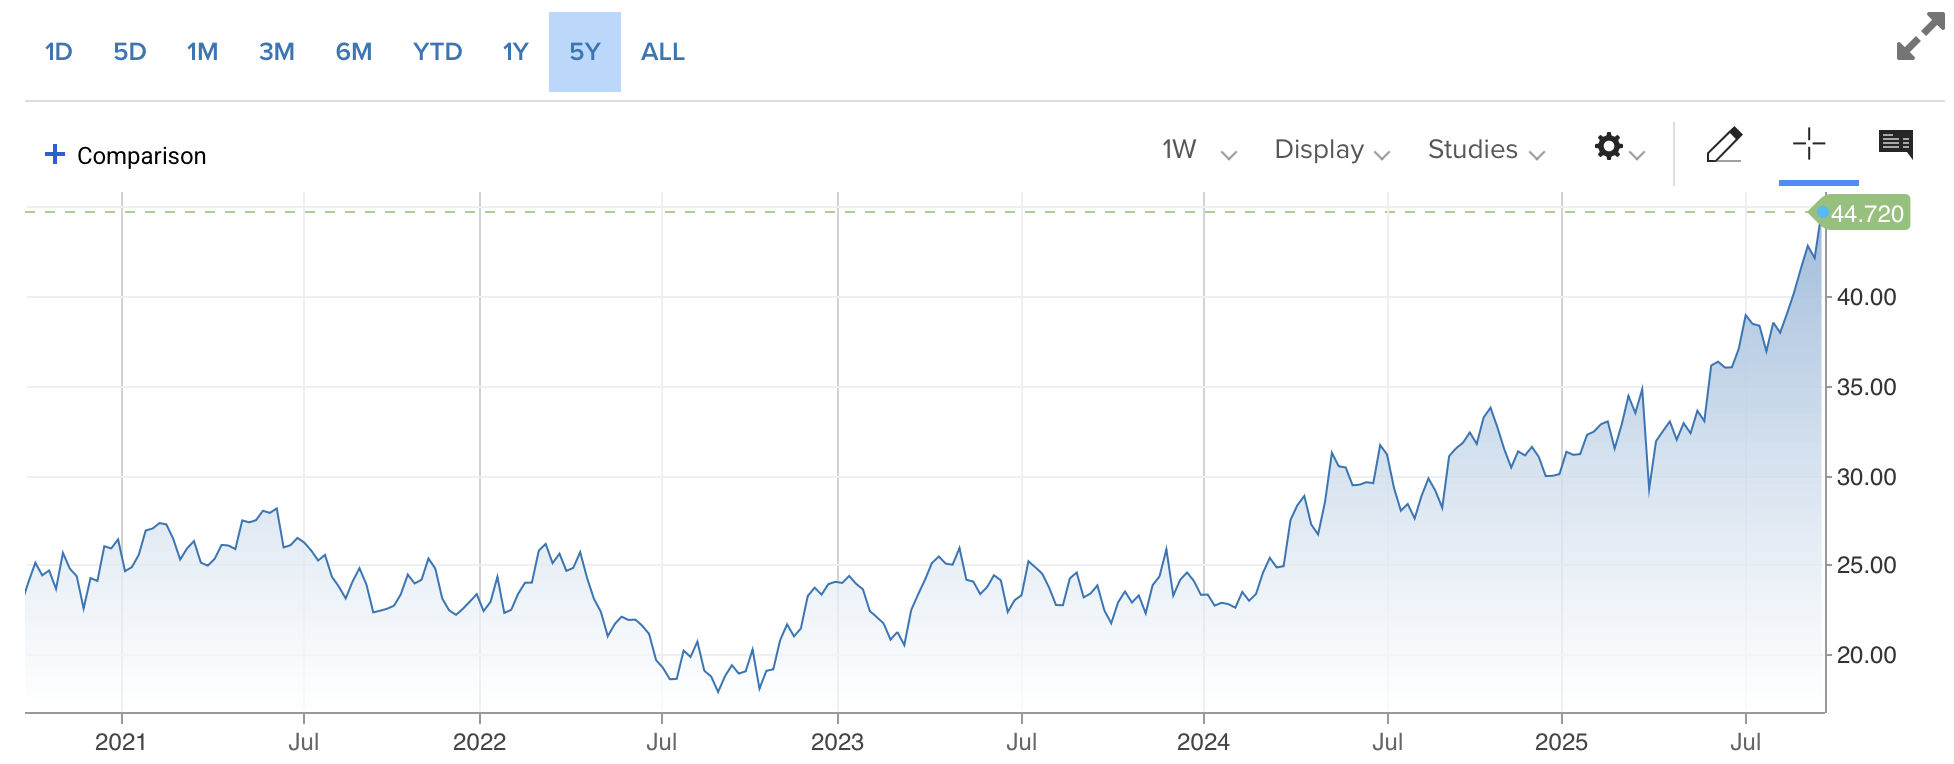Open the chart comments icon
Screen dimensions: 1954x764
click(x=1895, y=145)
